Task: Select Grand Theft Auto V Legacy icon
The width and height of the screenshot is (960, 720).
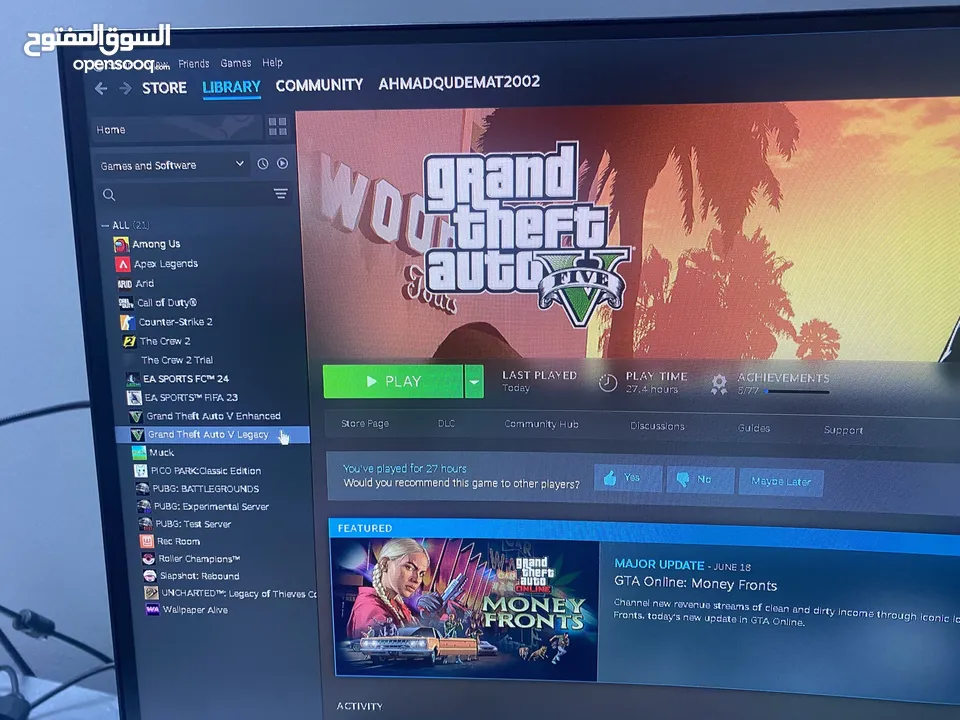Action: (x=138, y=435)
